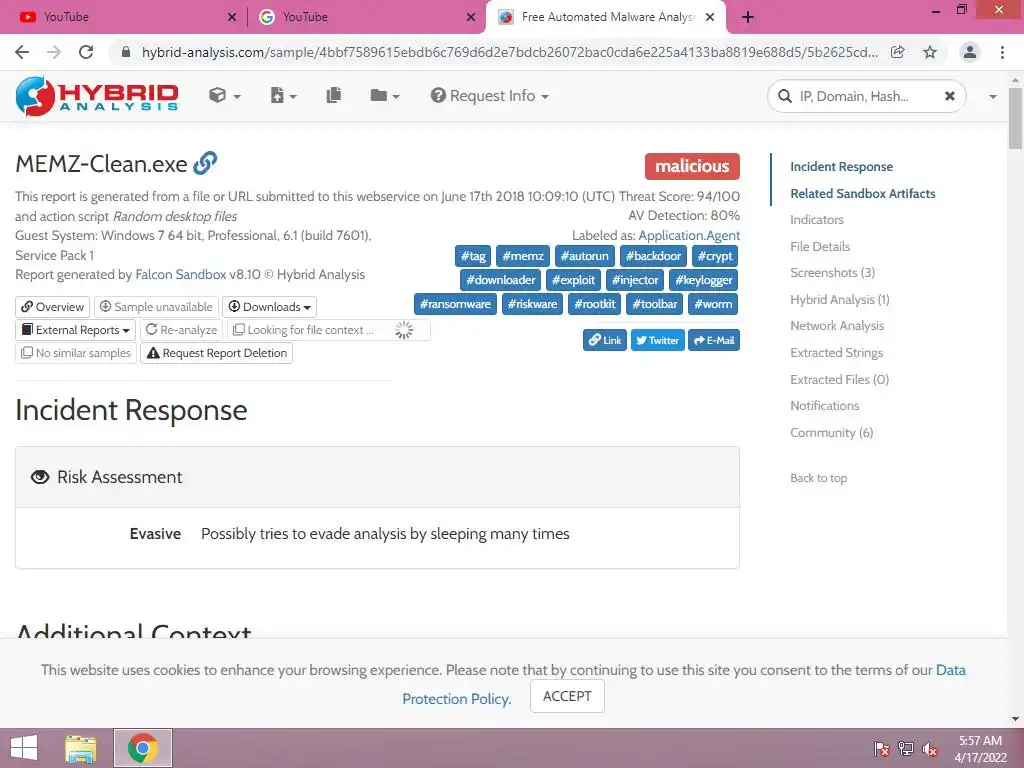Screen dimensions: 1024x768
Task: Clear the search field with the X icon
Action: (950, 97)
